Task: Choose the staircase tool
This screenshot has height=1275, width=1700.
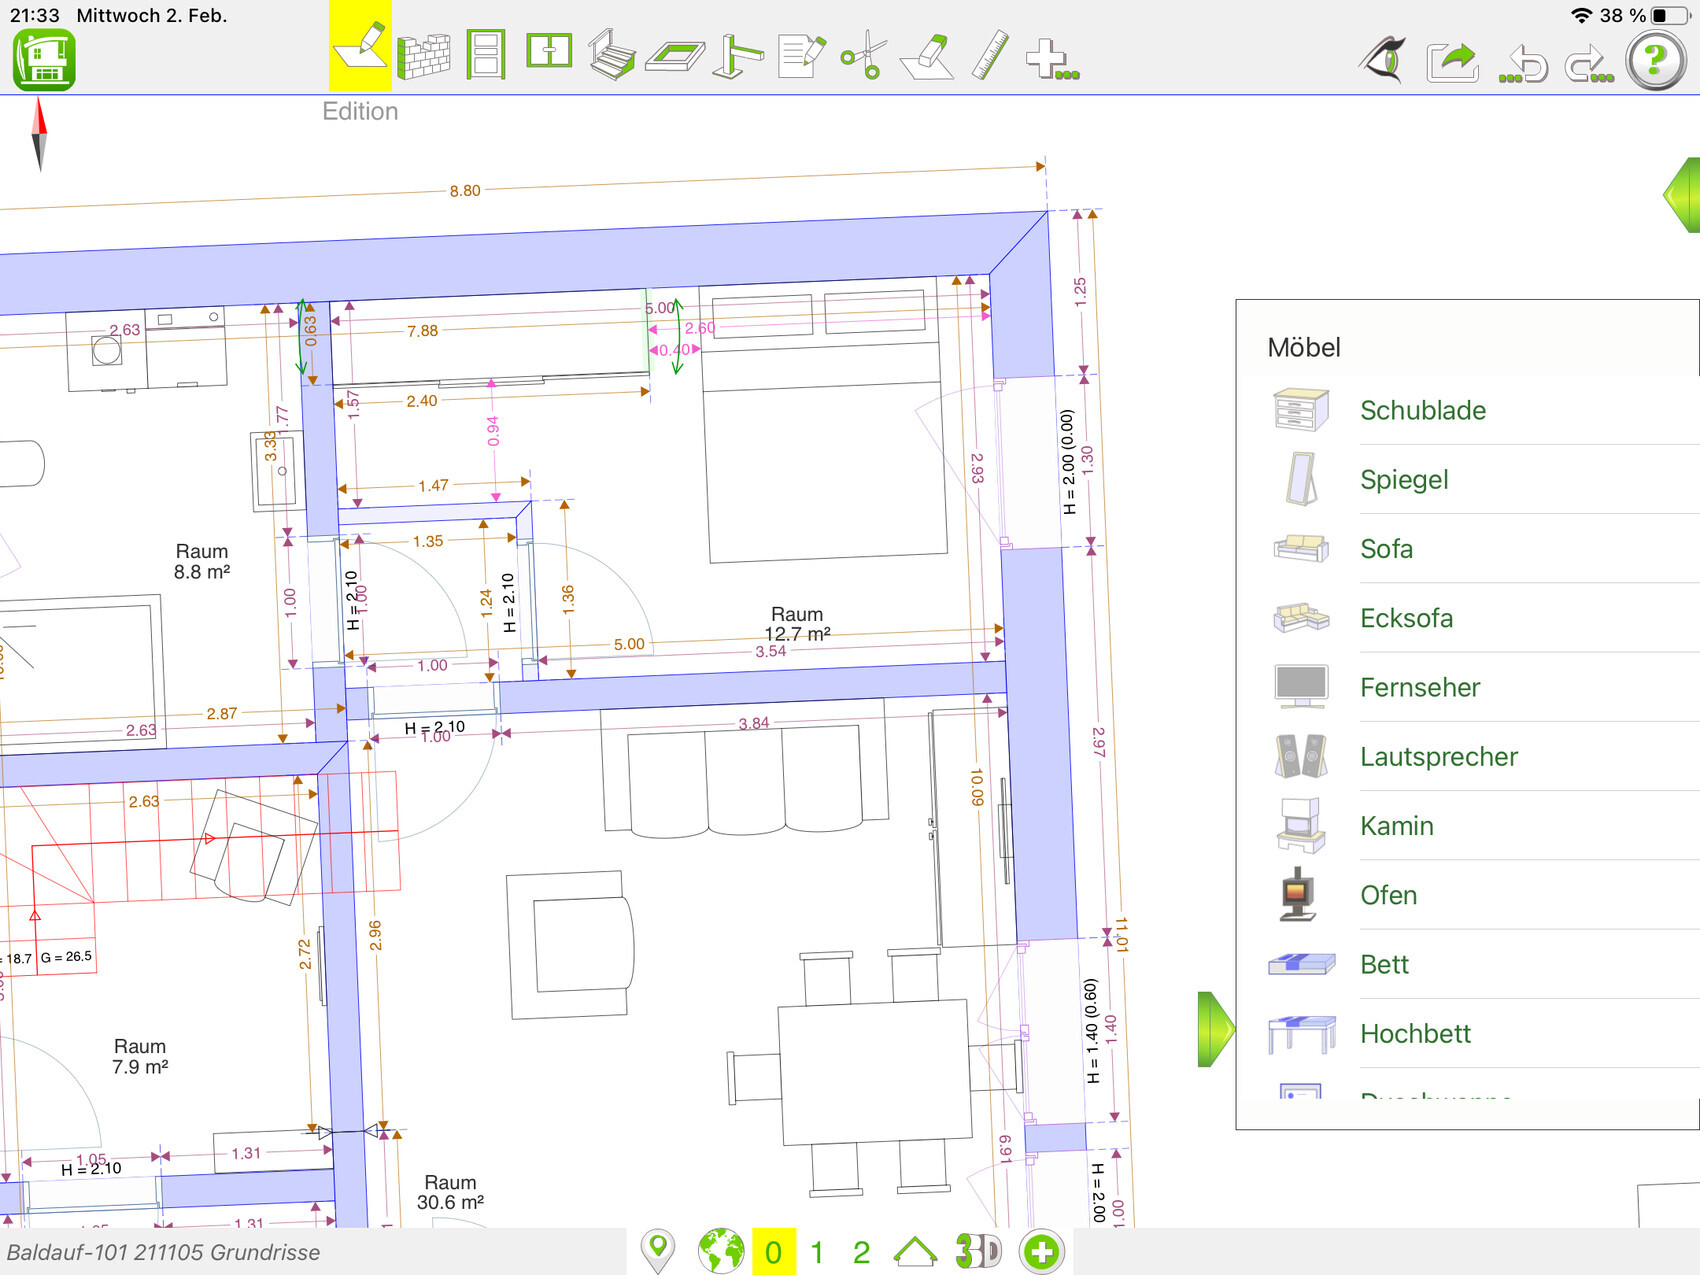Action: 611,56
